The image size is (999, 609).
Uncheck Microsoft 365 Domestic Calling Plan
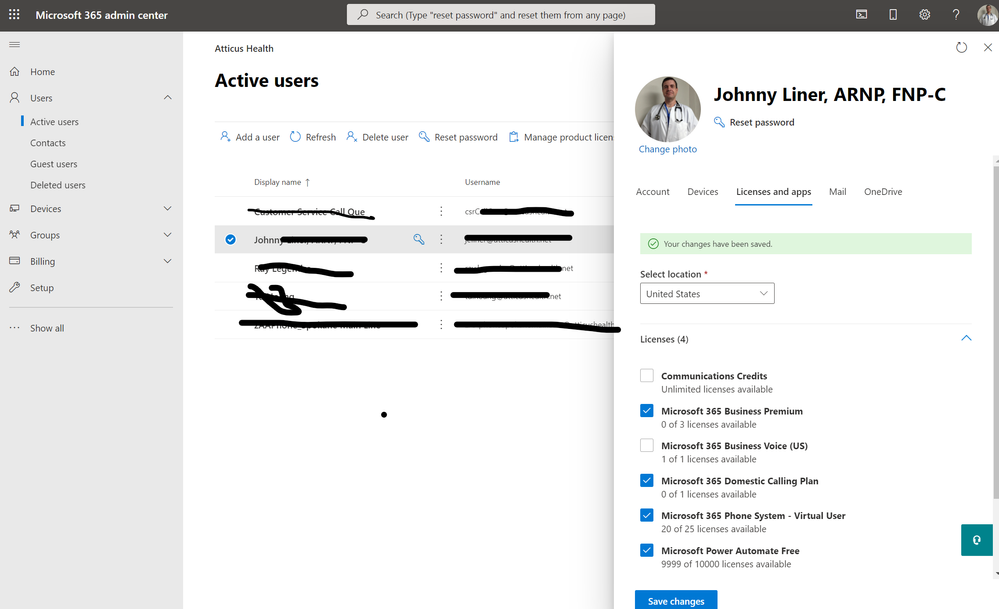[x=647, y=480]
